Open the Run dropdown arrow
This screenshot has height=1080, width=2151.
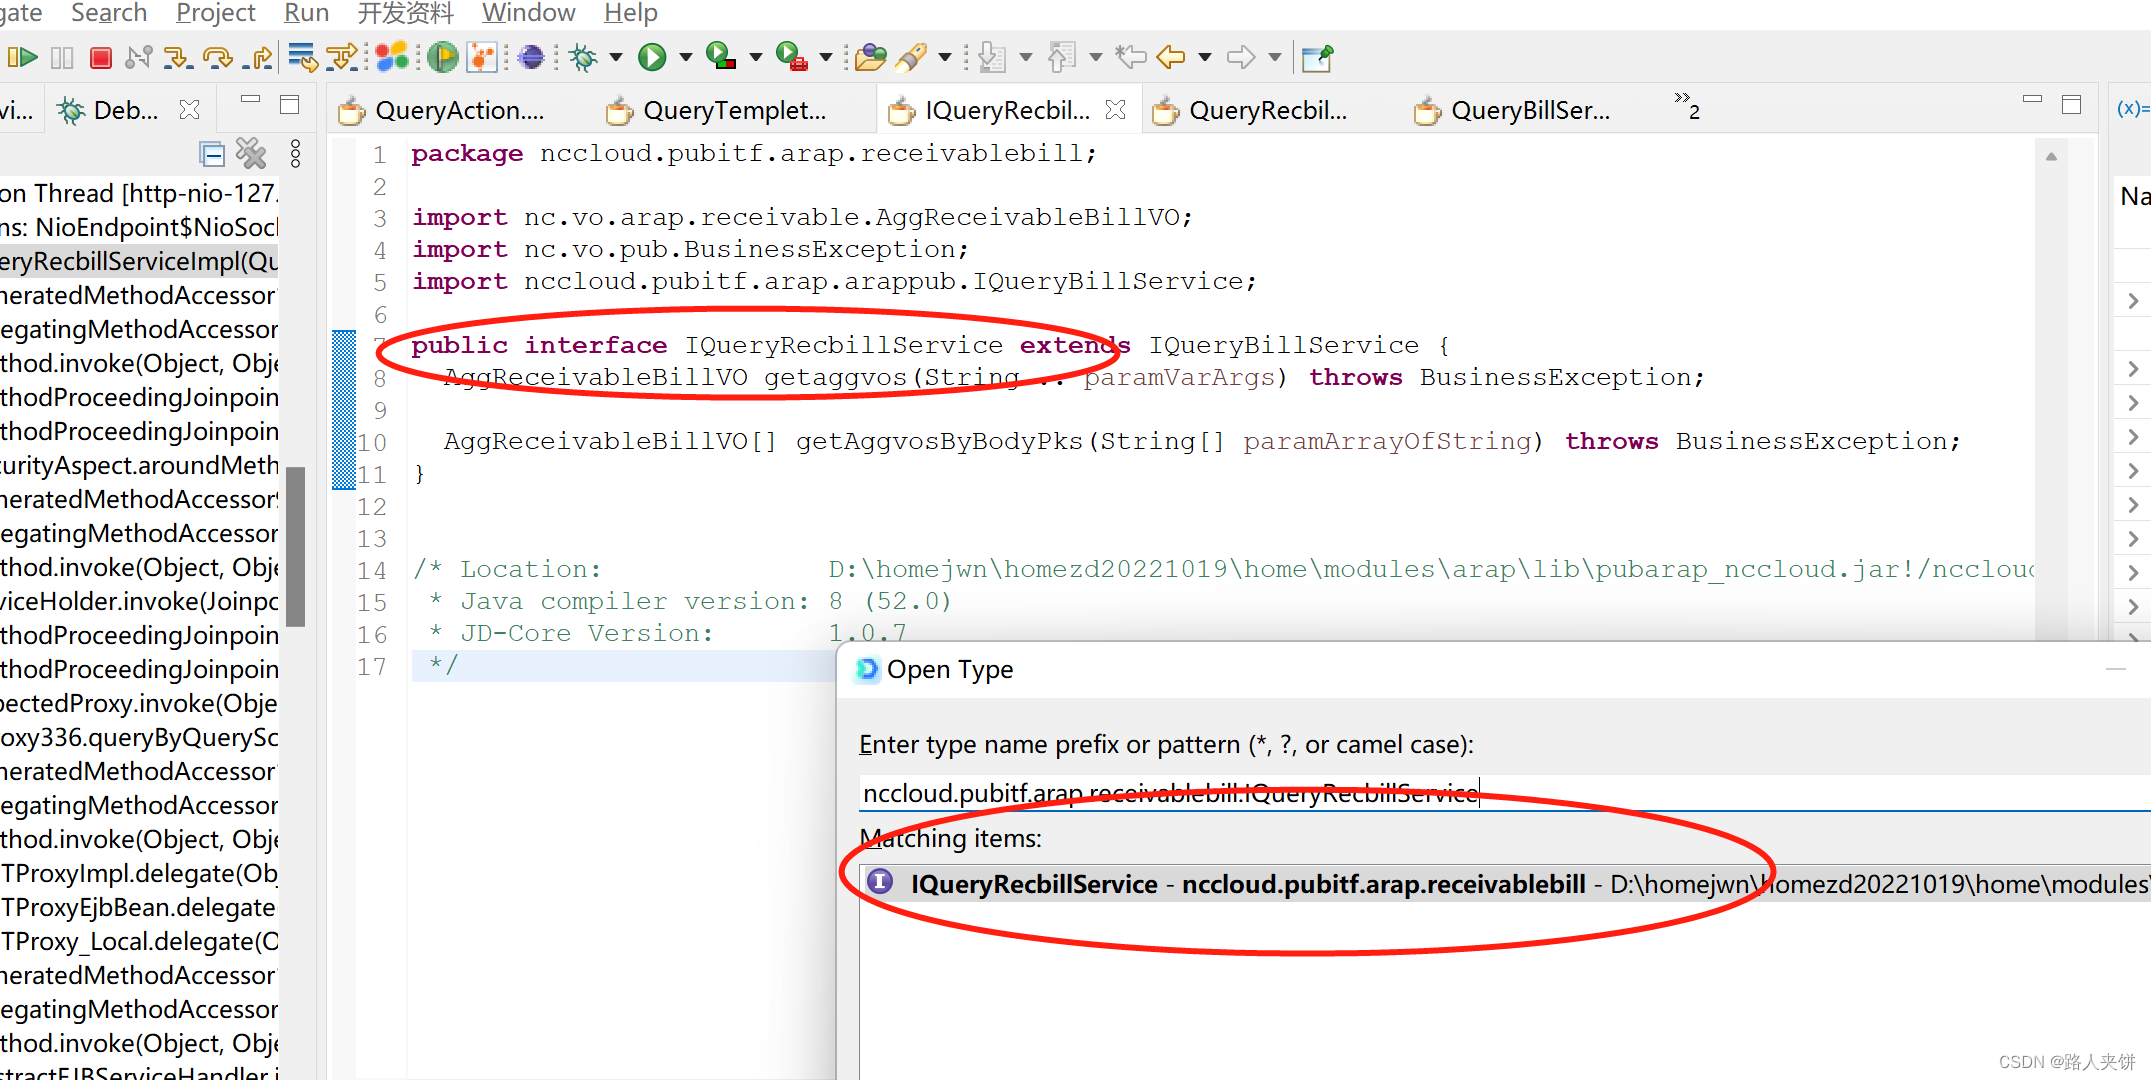pyautogui.click(x=686, y=57)
